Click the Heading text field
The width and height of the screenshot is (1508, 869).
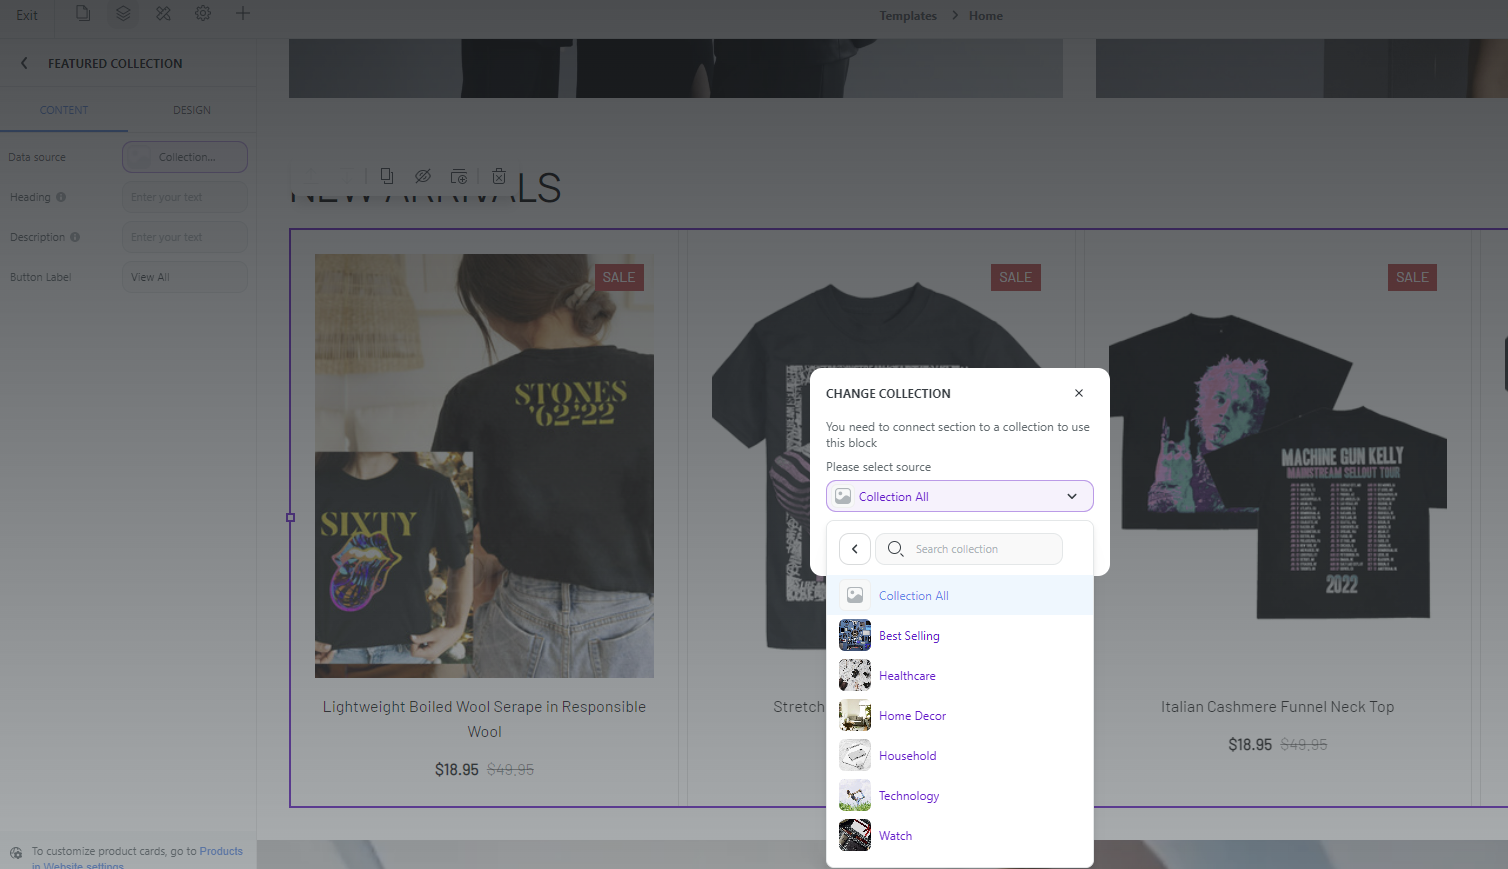click(x=185, y=197)
